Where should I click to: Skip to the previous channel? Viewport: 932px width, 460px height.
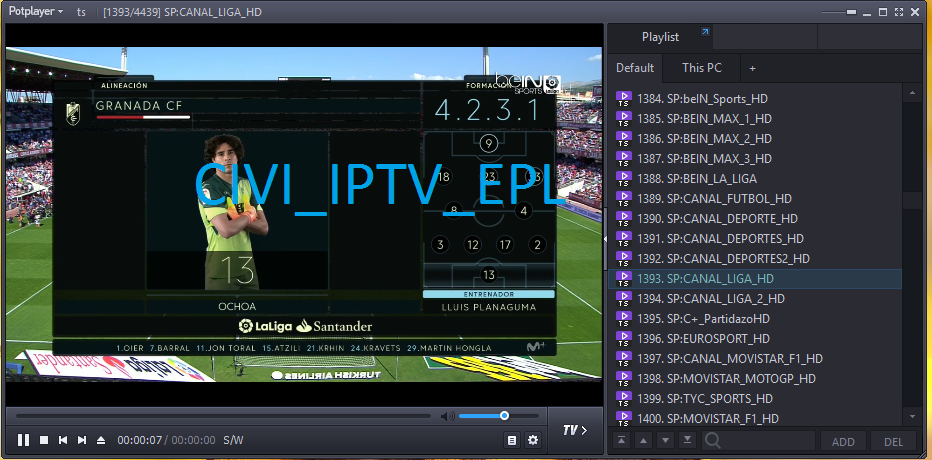coord(63,440)
